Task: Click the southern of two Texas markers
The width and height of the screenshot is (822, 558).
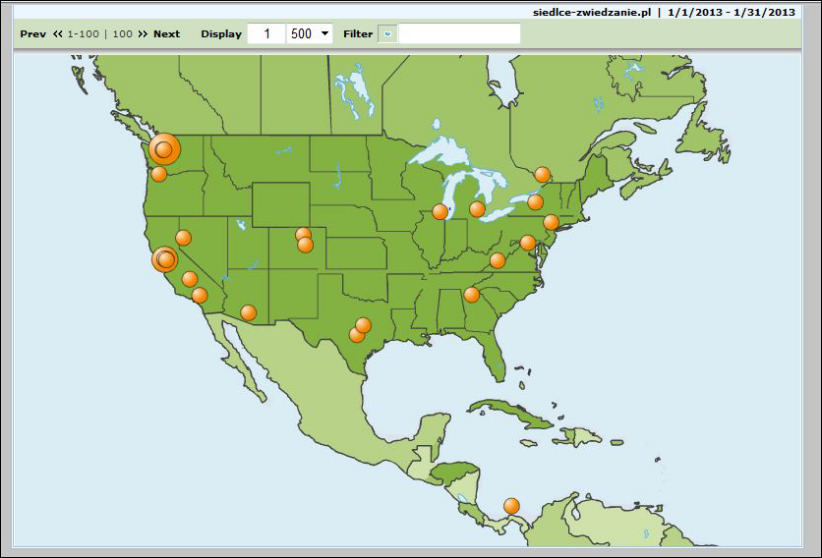Action: (x=356, y=335)
